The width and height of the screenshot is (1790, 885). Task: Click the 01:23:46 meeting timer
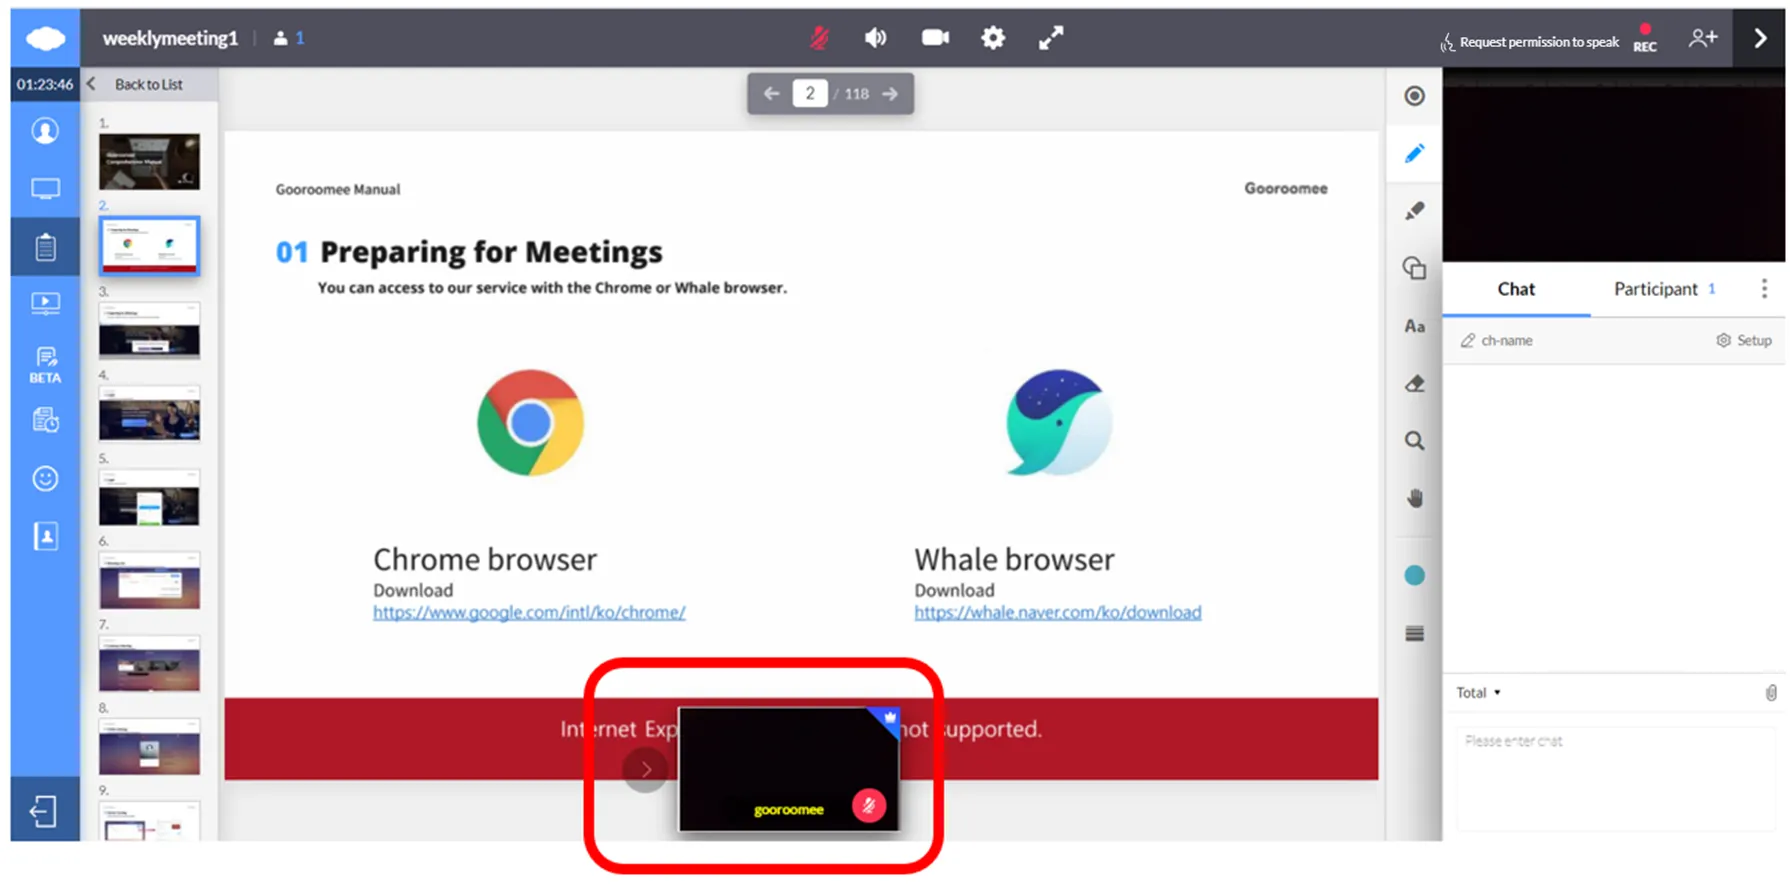[45, 84]
